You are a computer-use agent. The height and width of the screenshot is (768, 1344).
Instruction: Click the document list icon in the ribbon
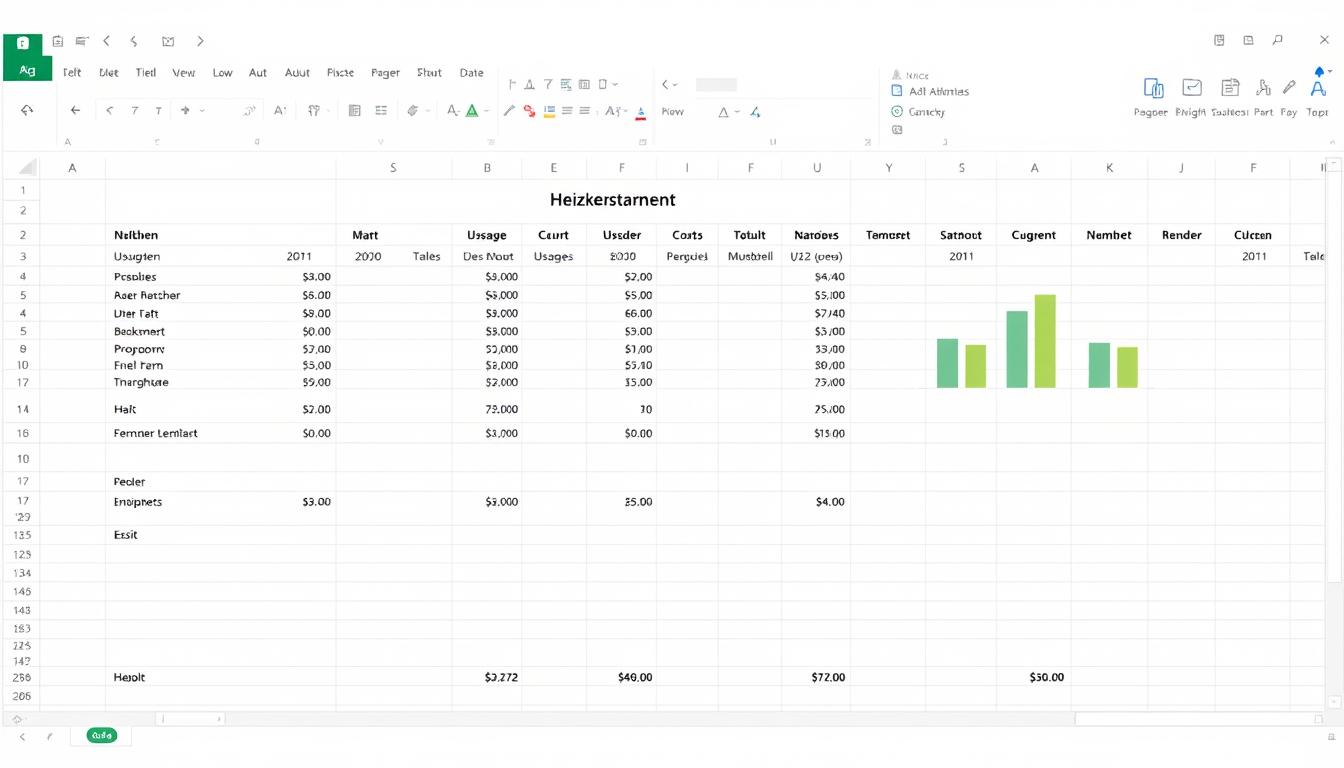tap(354, 111)
